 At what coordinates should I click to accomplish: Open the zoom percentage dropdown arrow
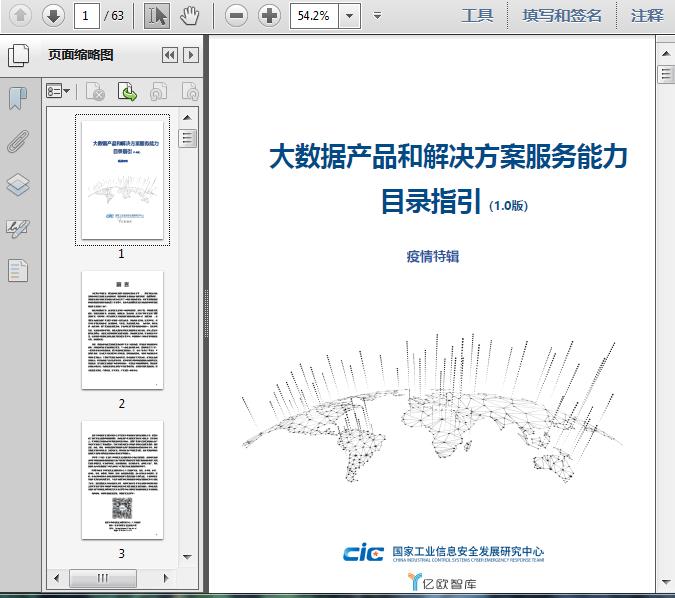349,15
